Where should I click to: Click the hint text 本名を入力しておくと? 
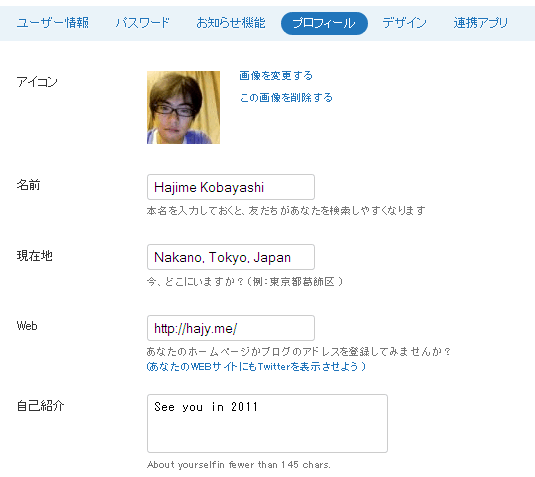click(286, 211)
